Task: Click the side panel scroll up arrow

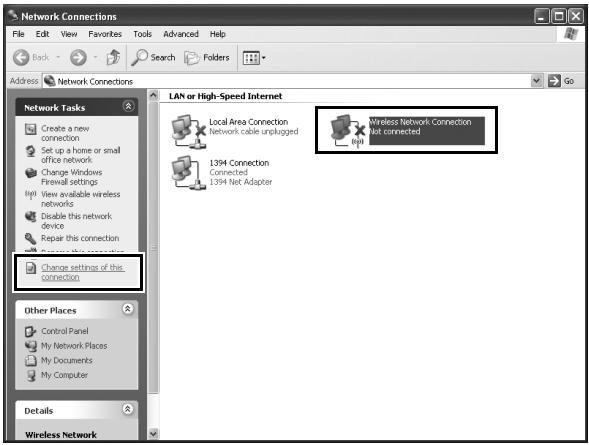Action: (153, 95)
